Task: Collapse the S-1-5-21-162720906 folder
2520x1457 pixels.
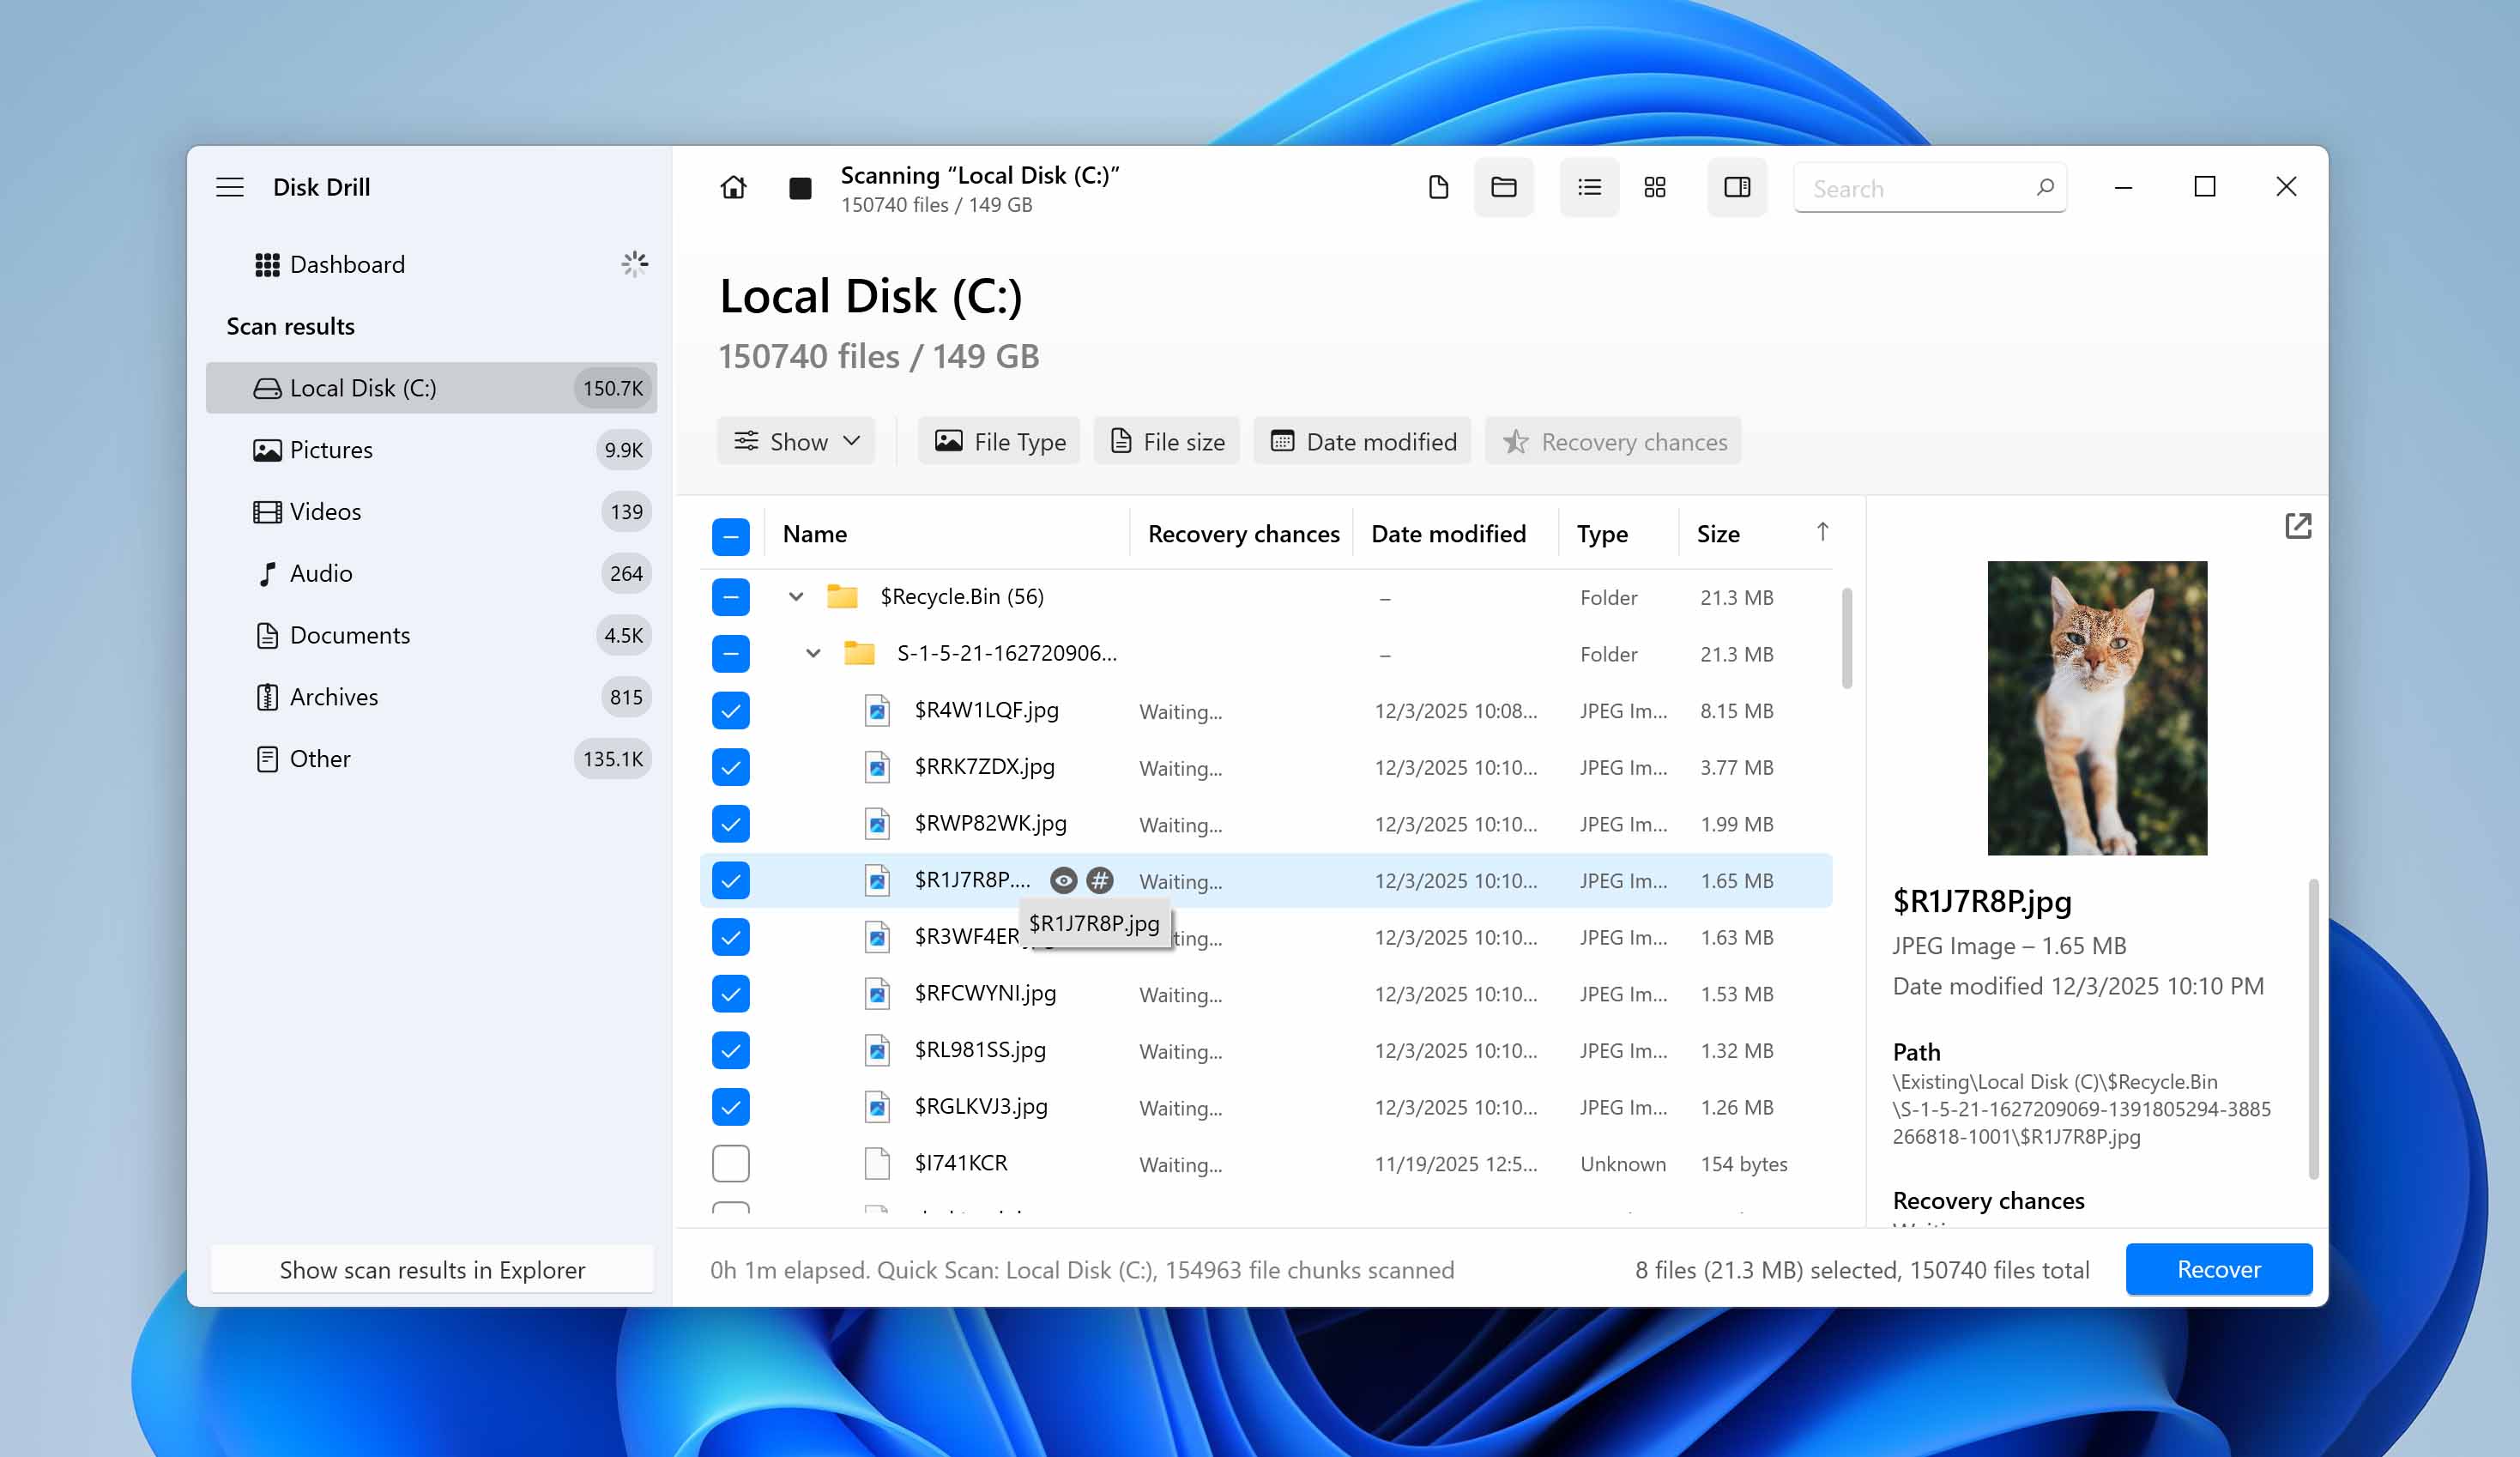Action: [812, 653]
